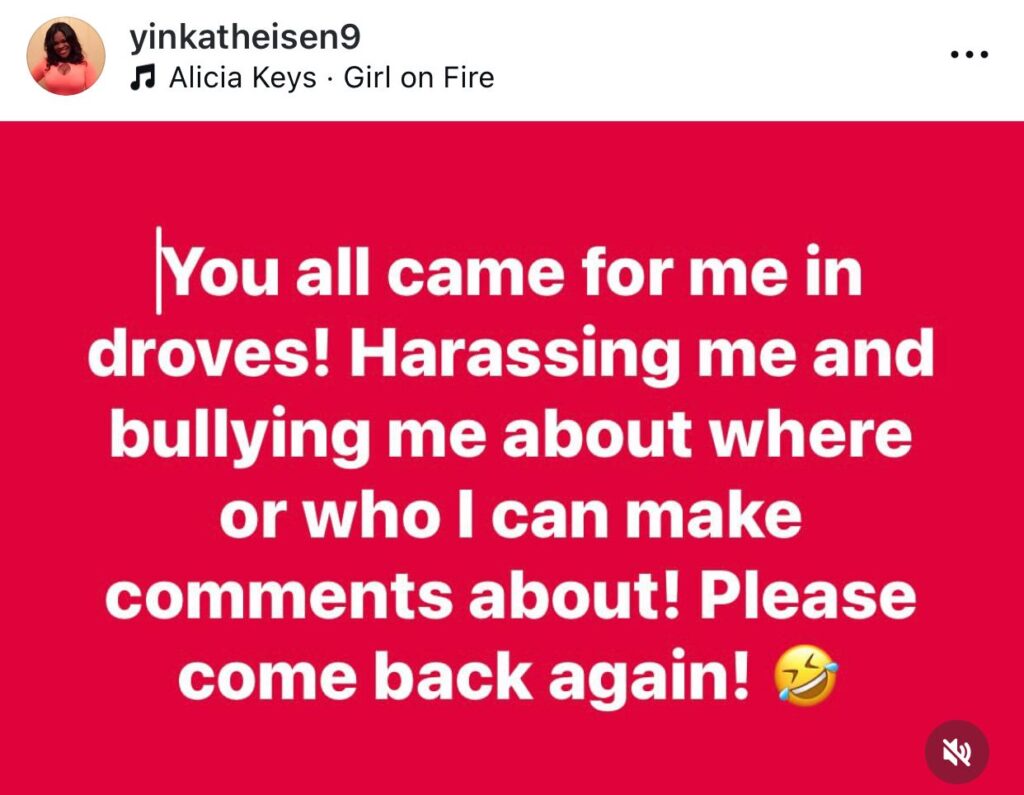
Task: Open the Alicia Keys artist label
Action: coord(242,77)
